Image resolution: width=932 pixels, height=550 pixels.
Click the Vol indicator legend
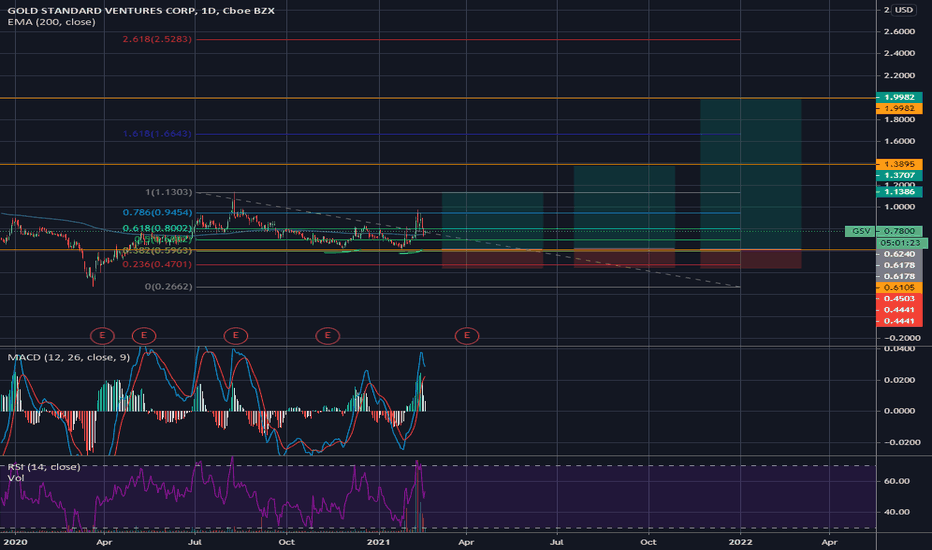tap(15, 478)
